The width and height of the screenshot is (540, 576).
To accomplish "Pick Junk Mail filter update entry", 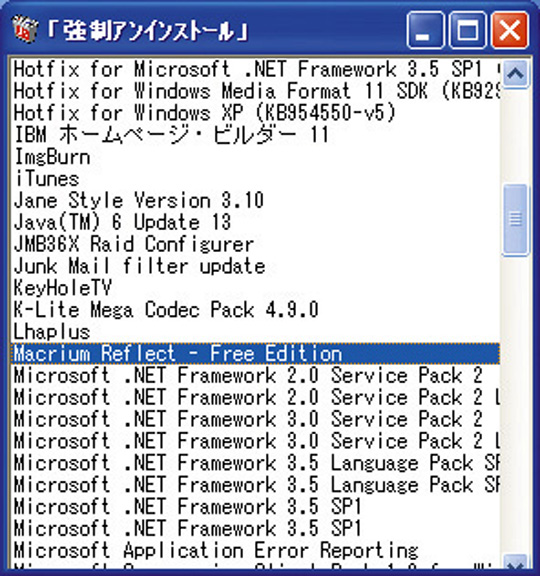I will tap(255, 266).
